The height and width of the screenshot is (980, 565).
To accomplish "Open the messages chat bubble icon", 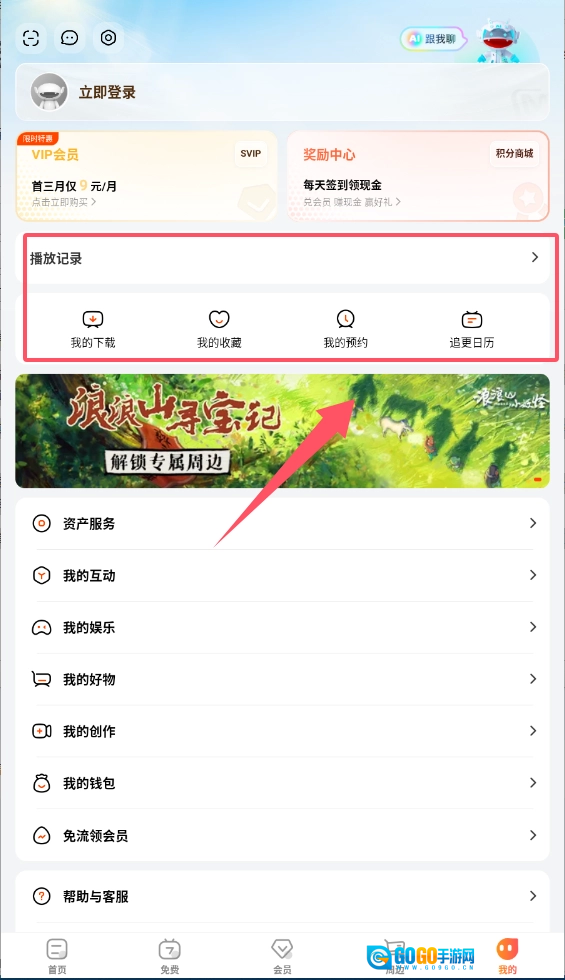I will point(69,38).
